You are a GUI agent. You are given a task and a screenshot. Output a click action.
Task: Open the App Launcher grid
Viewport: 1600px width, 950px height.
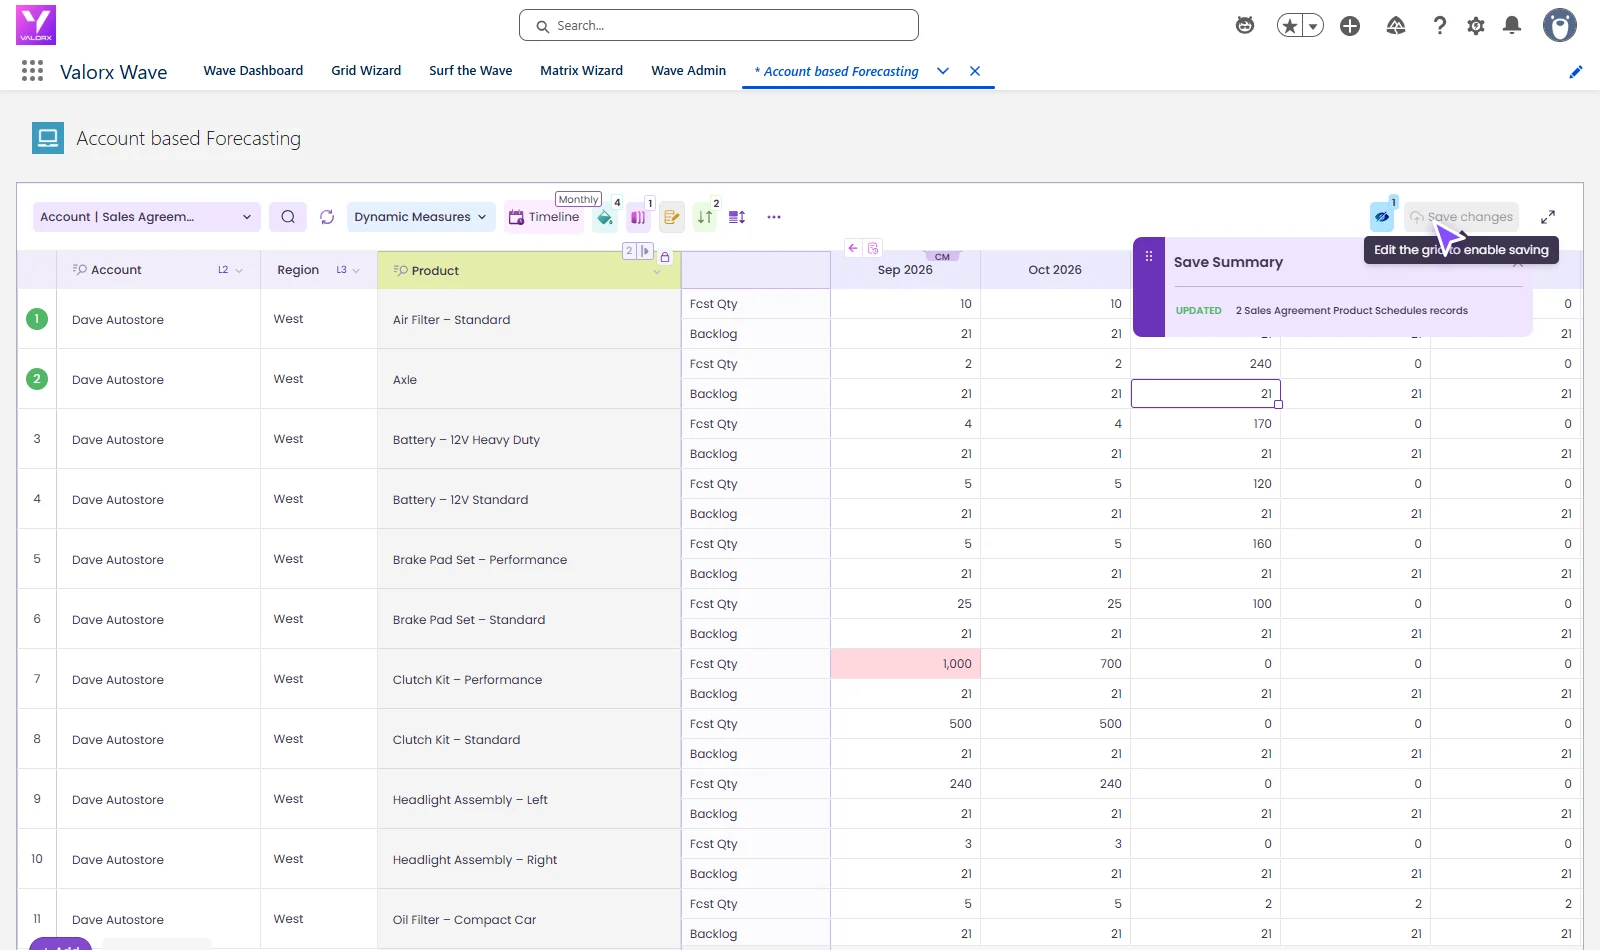point(32,71)
